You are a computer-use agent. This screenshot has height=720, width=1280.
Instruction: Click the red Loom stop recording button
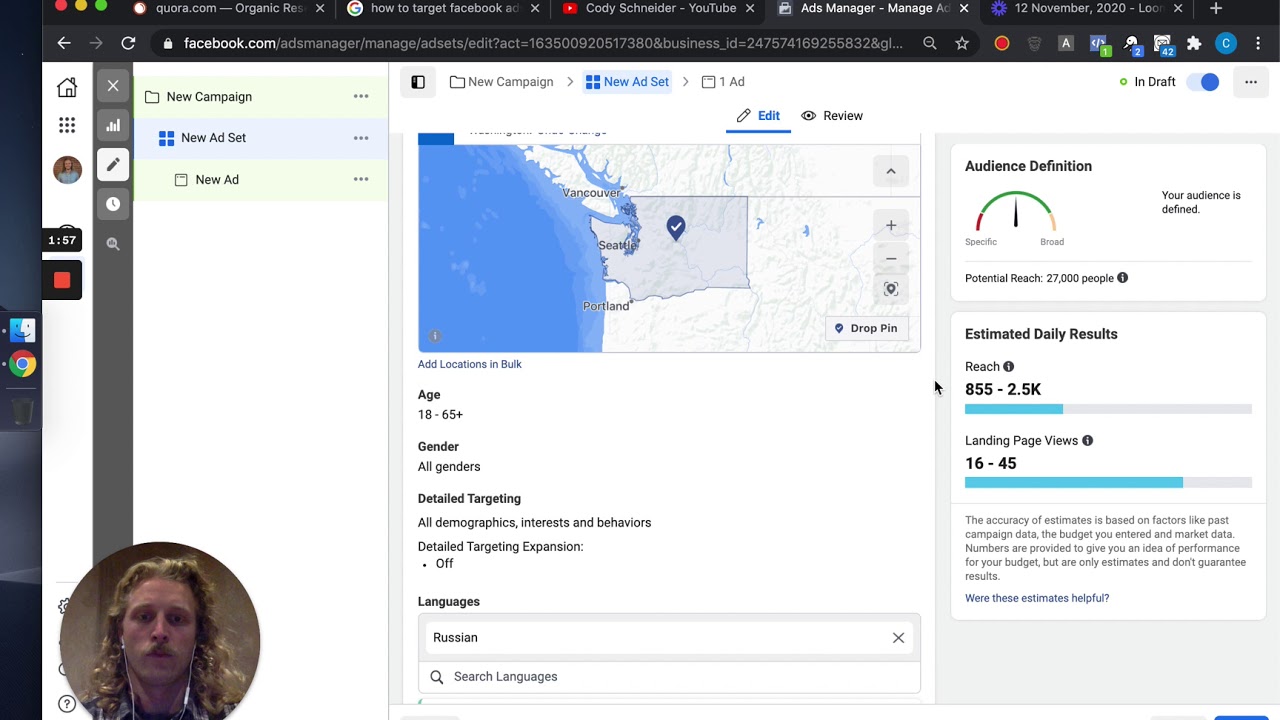point(62,280)
